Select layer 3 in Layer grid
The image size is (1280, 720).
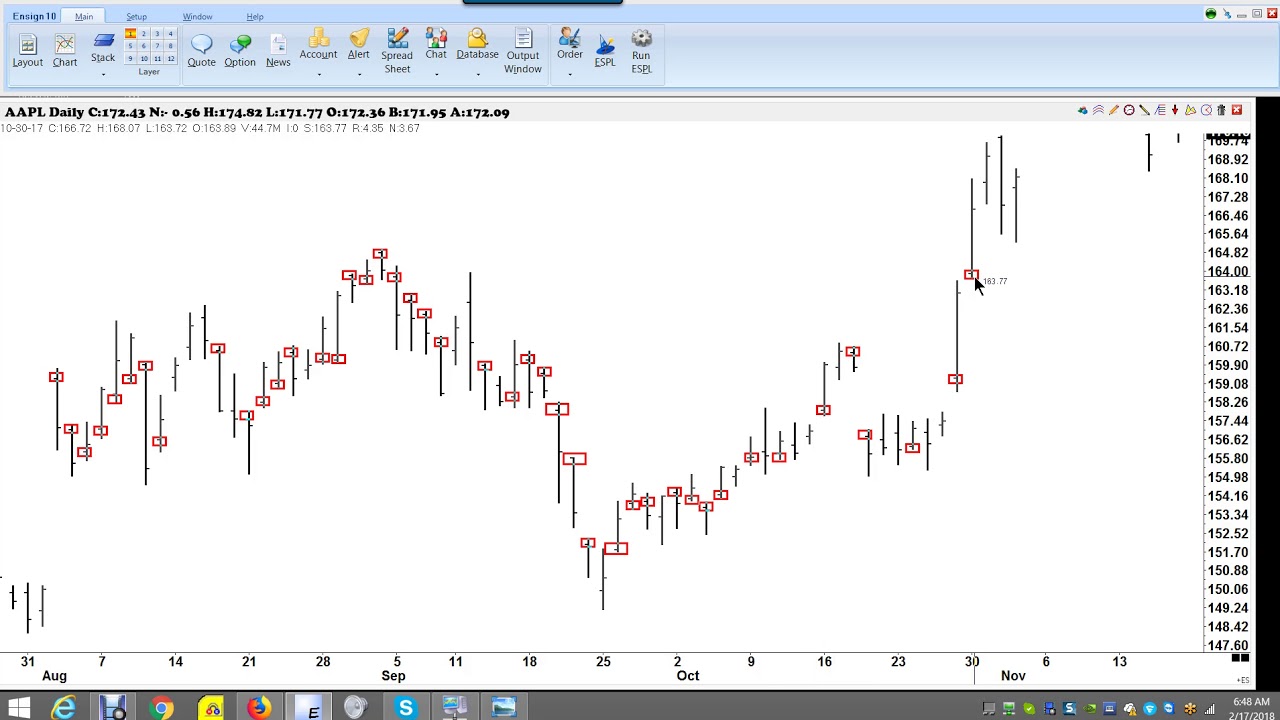[x=157, y=34]
